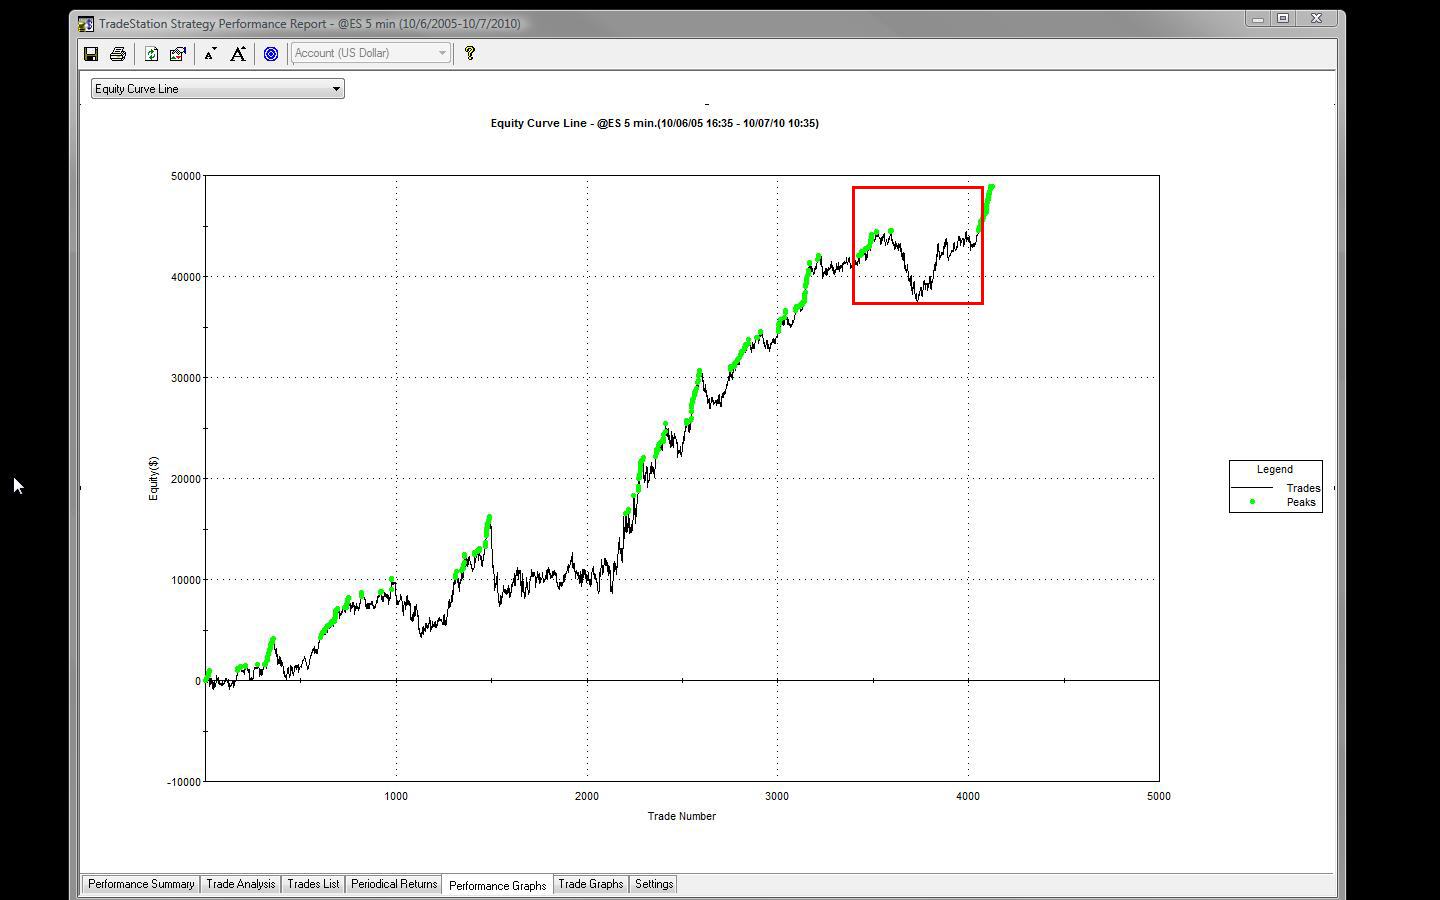Click the yellow question mark Help icon
Screen dimensions: 1440x900
[x=470, y=53]
